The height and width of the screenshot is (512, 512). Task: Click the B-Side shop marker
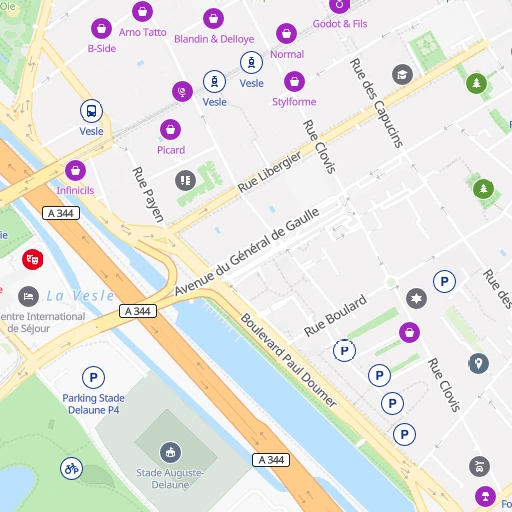coord(101,29)
